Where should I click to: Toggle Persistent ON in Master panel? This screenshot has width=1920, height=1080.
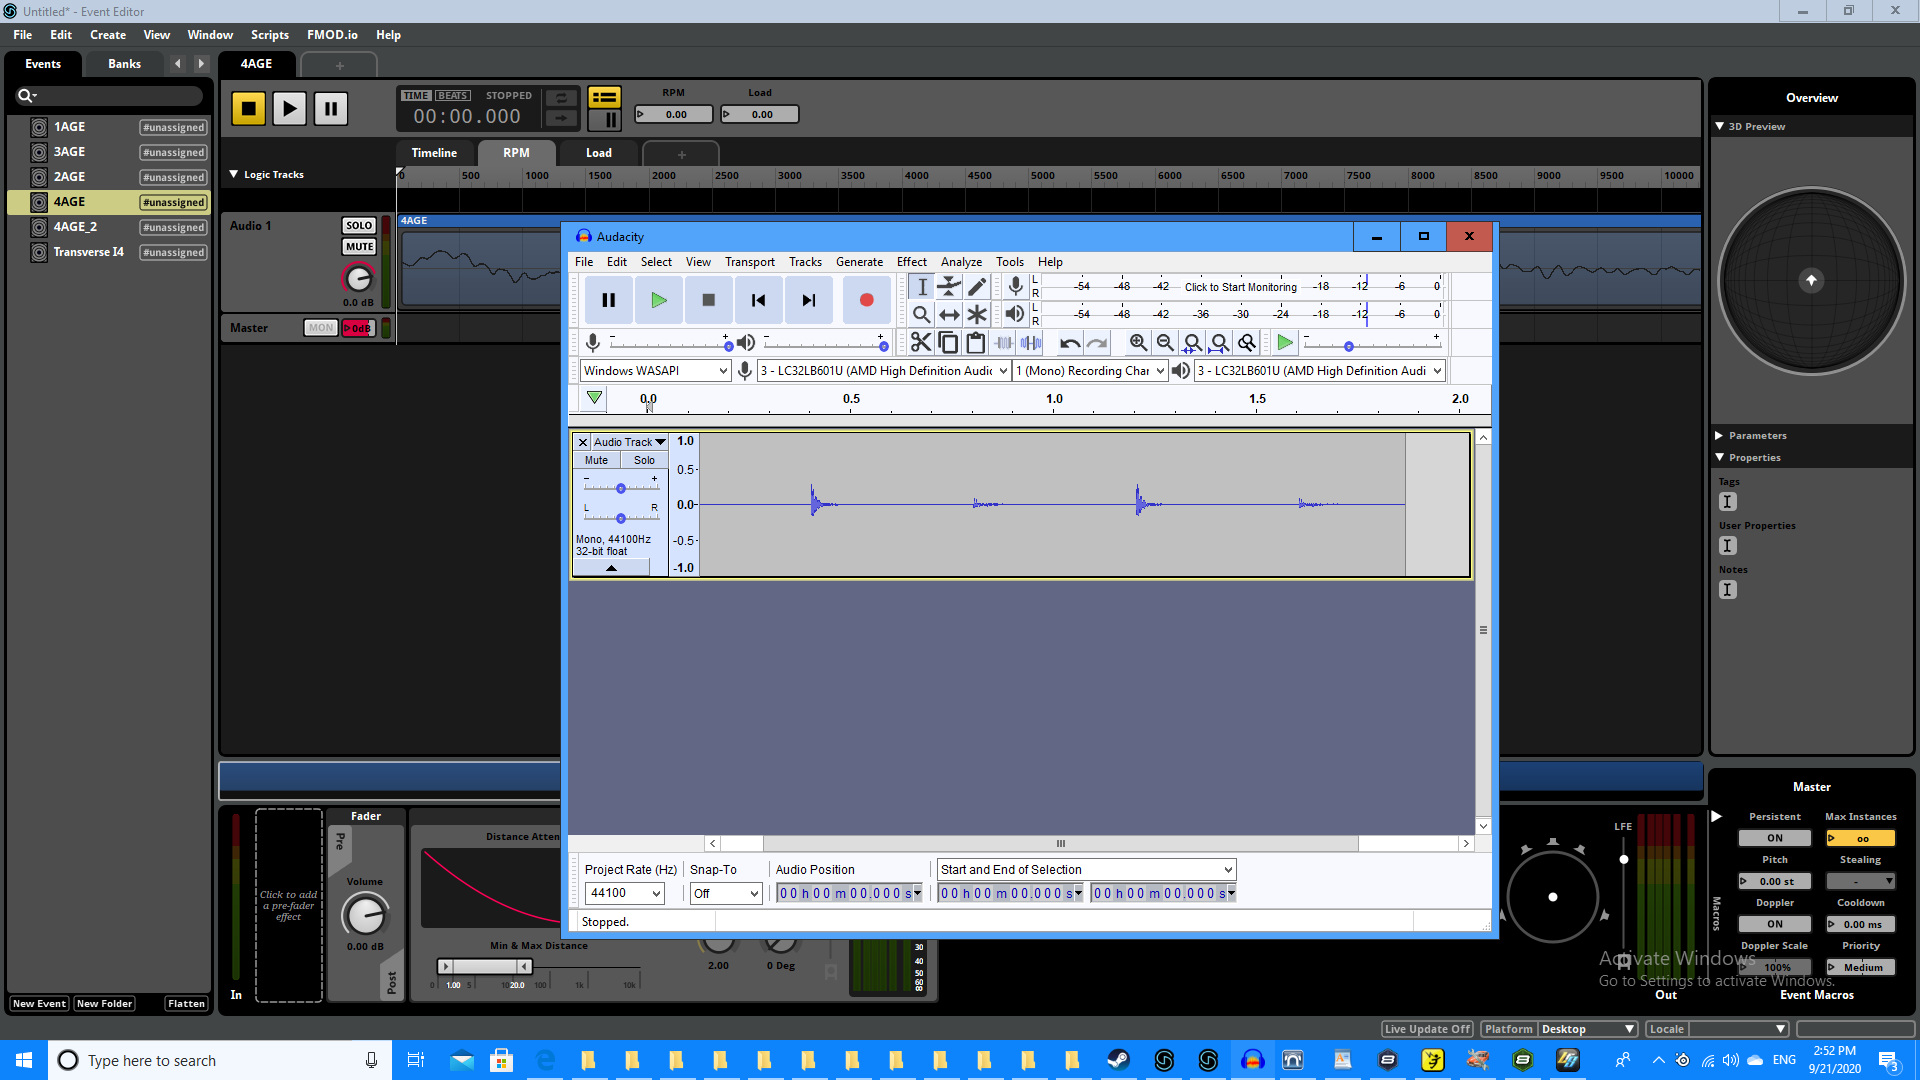point(1774,839)
